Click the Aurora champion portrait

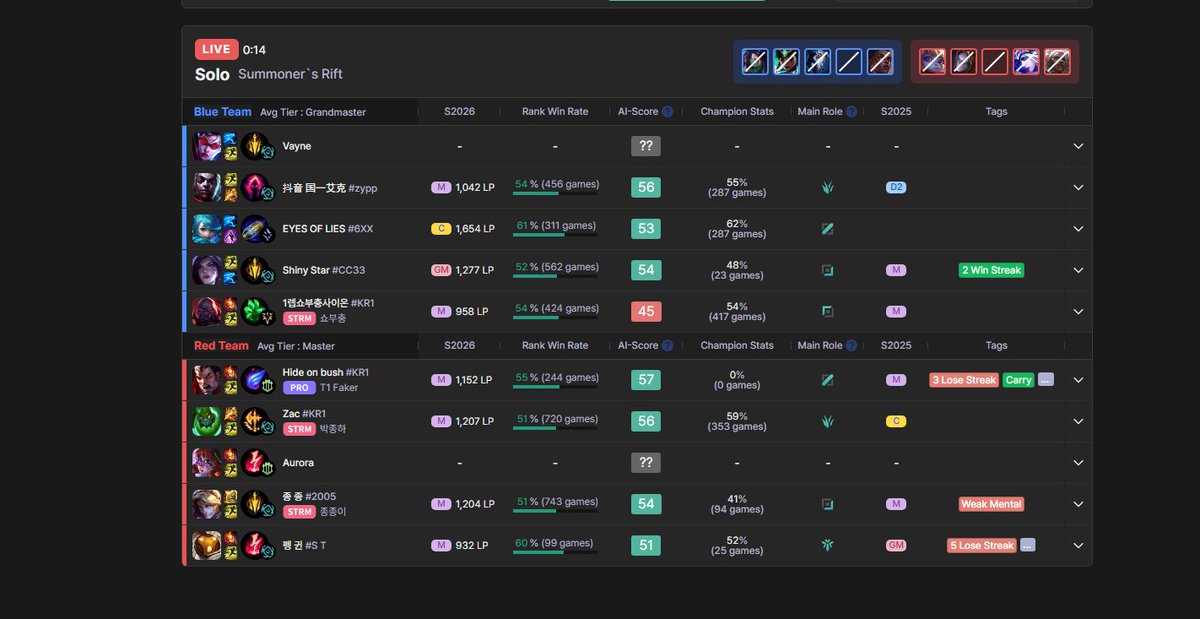pyautogui.click(x=207, y=463)
